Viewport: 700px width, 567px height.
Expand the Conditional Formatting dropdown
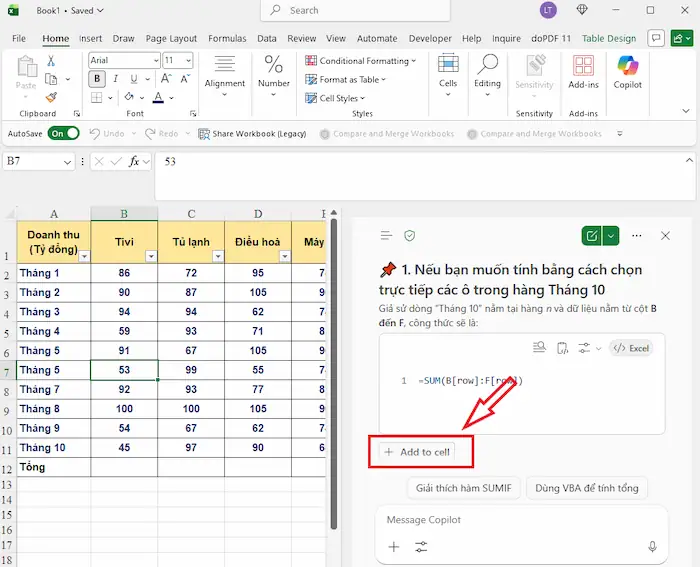pyautogui.click(x=357, y=61)
